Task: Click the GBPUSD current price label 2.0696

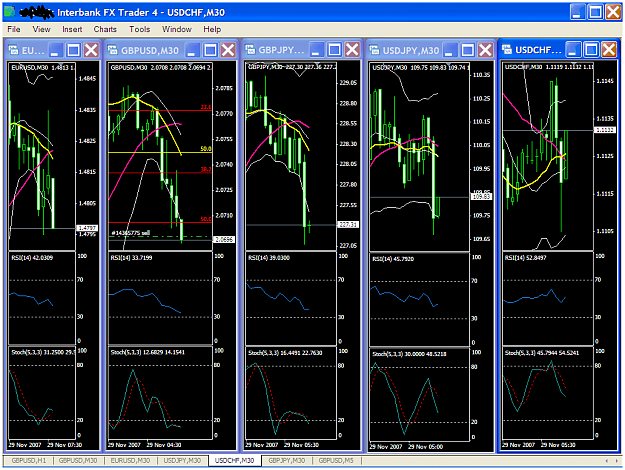Action: pos(224,239)
